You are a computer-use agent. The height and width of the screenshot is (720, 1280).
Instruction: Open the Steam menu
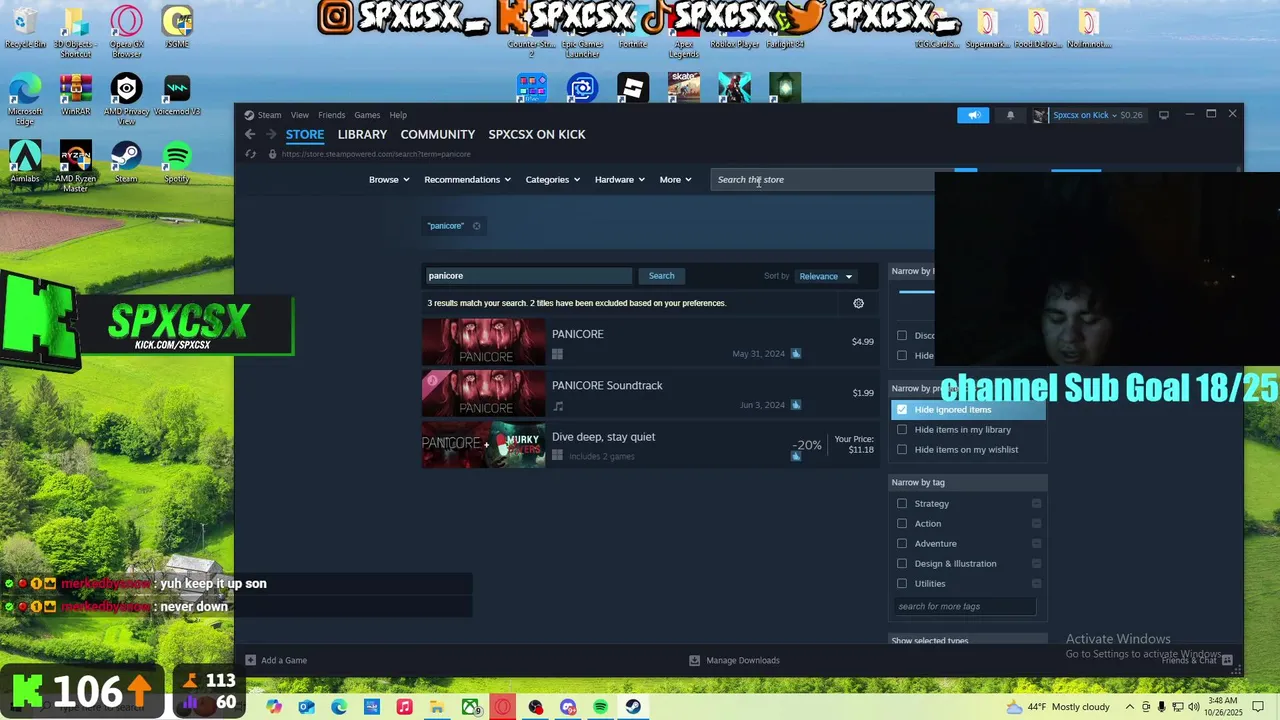coord(269,115)
